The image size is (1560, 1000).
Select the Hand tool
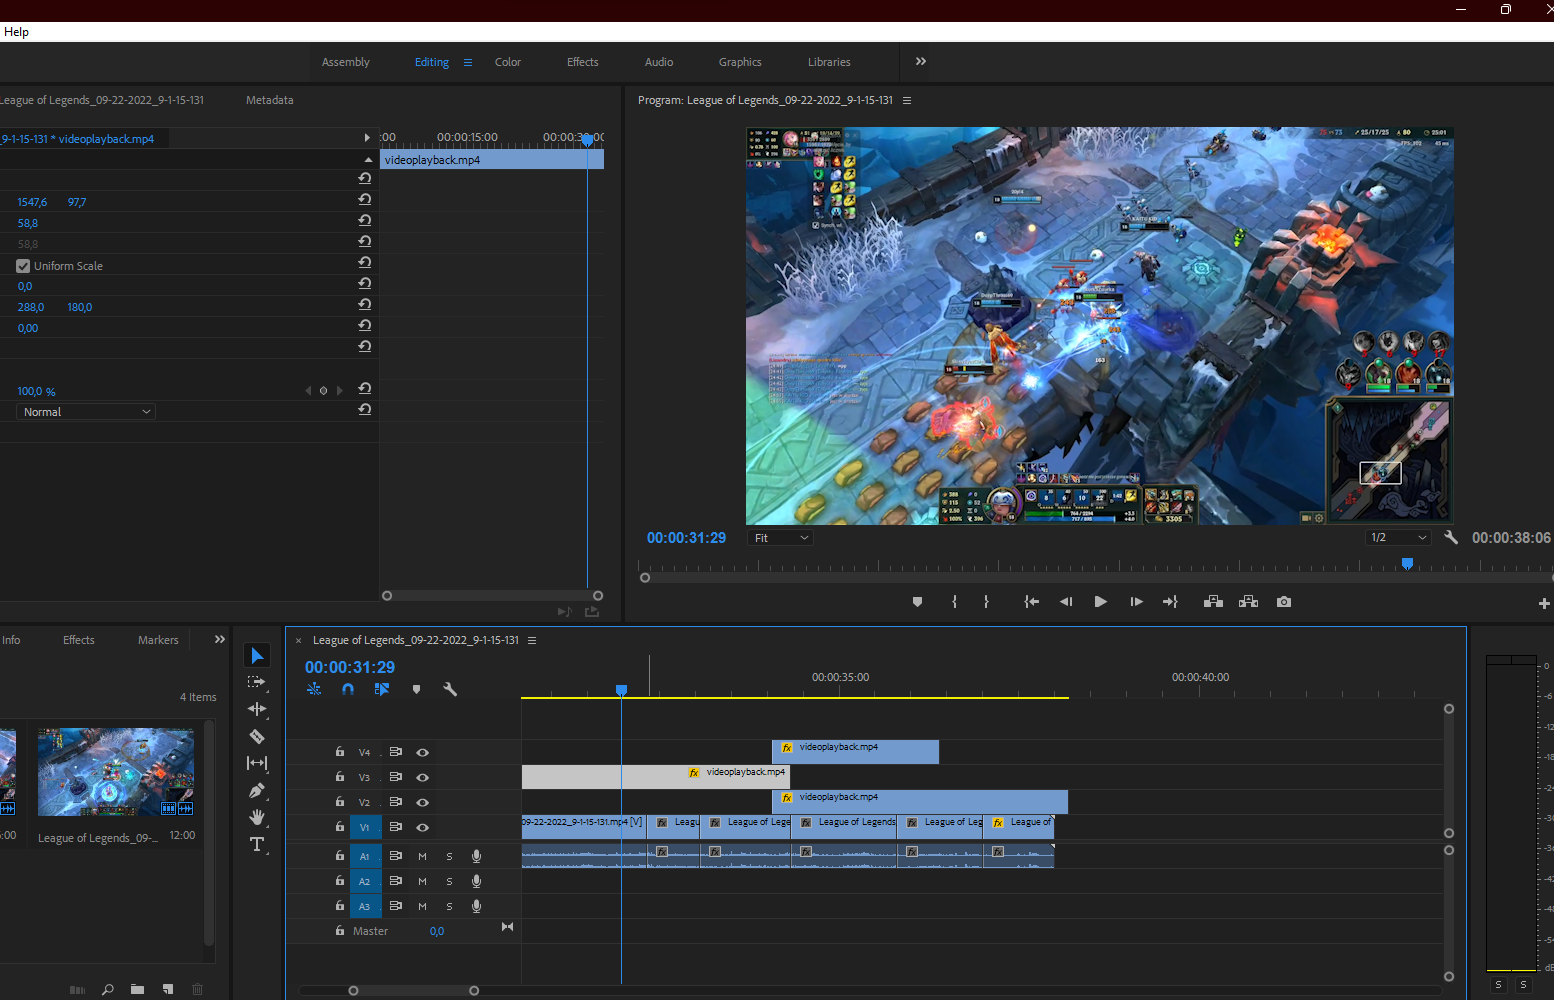pos(257,817)
